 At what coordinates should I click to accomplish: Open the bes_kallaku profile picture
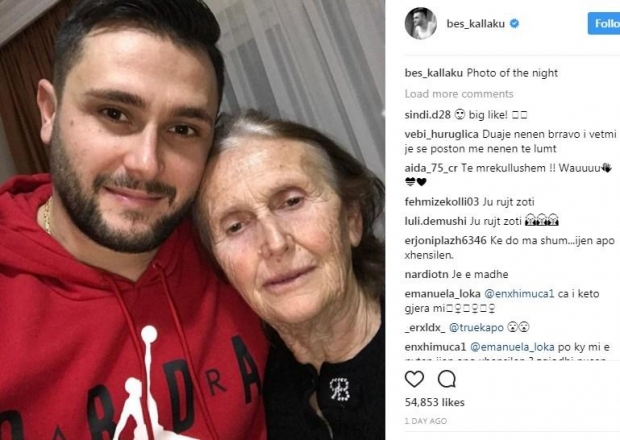pyautogui.click(x=421, y=23)
